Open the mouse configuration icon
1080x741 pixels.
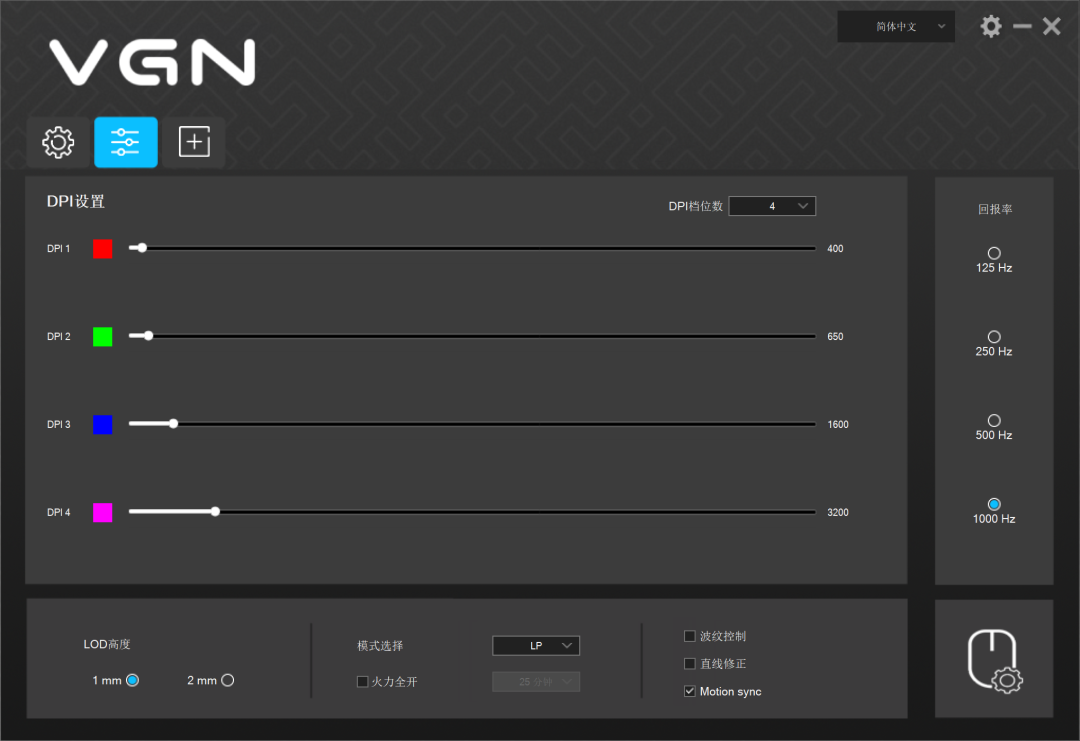995,660
